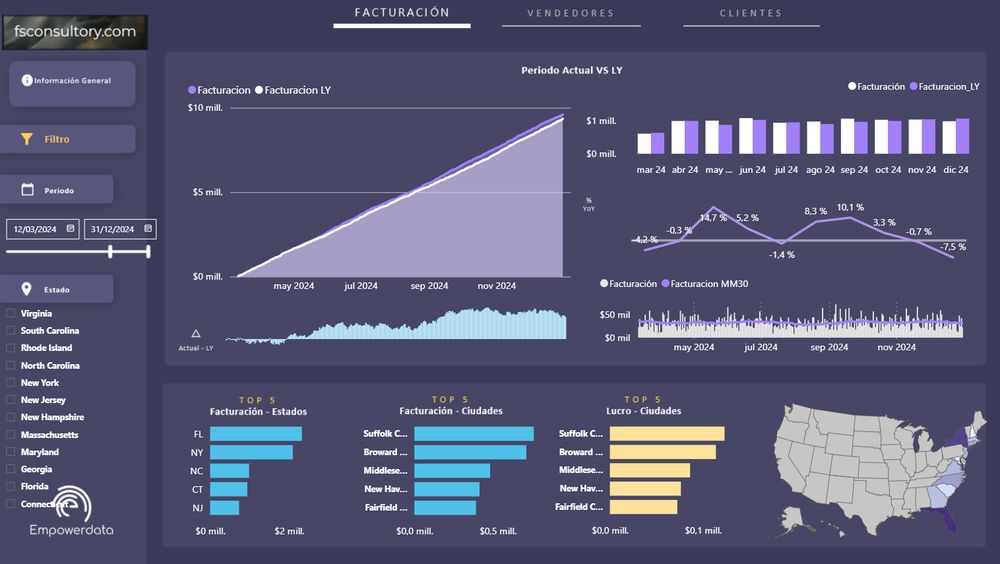This screenshot has height=564, width=1000.
Task: Select Broward bar in Facturación - Ciudades
Action: 470,452
